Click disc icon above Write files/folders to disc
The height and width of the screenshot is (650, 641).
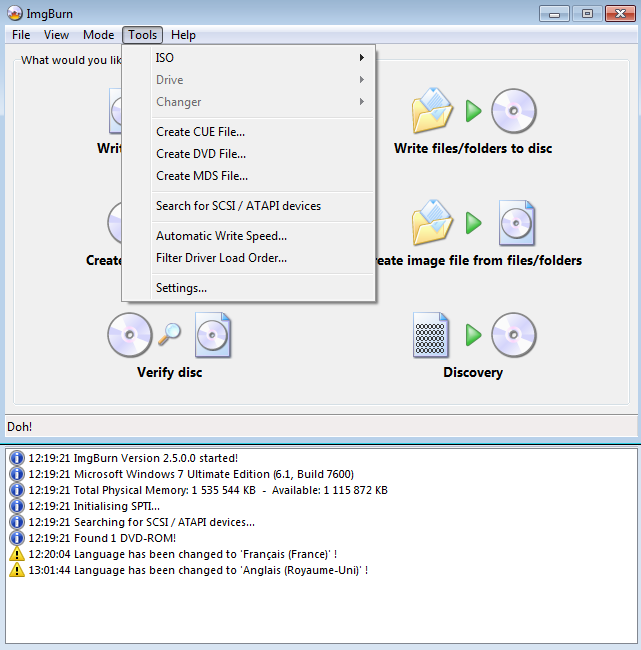pos(514,111)
